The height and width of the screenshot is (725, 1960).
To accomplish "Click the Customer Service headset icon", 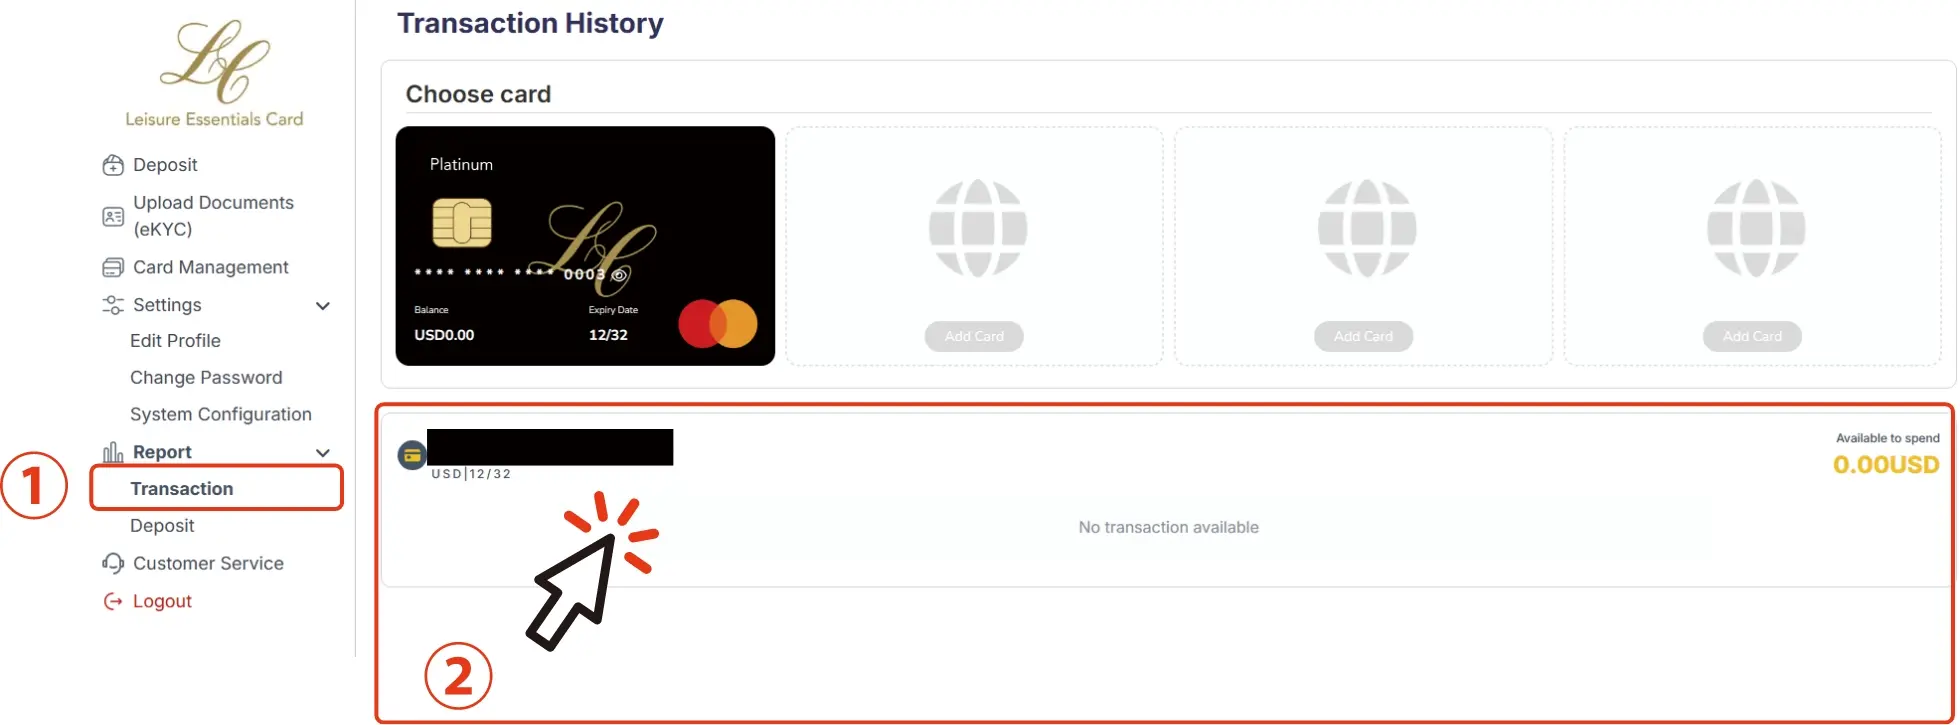I will [113, 563].
